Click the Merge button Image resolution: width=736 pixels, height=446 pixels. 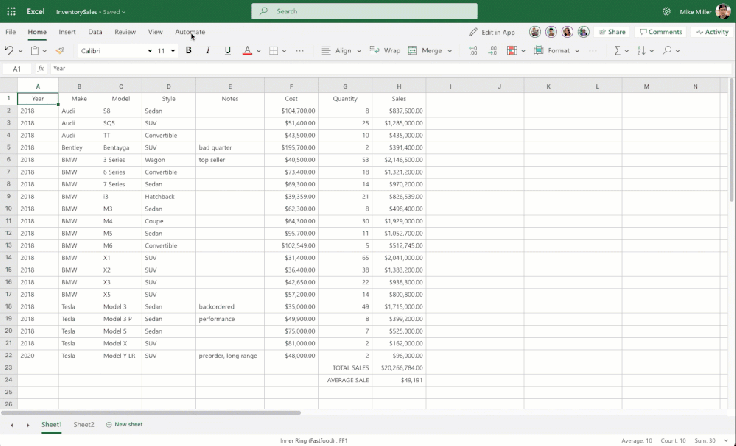click(x=425, y=50)
